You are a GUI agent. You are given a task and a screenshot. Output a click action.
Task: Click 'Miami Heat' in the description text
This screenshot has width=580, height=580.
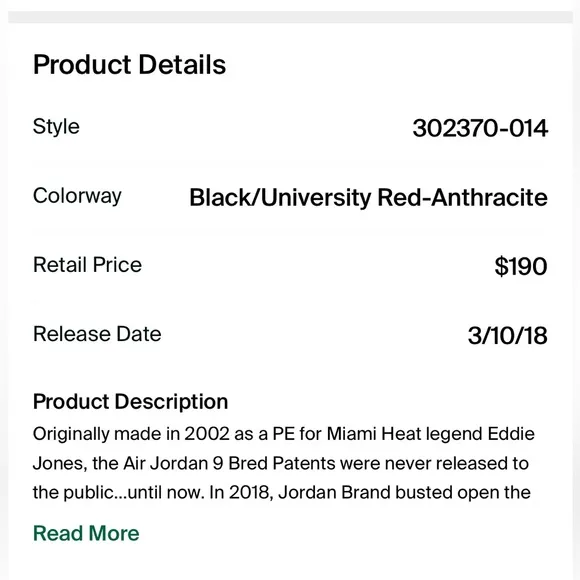tap(374, 434)
